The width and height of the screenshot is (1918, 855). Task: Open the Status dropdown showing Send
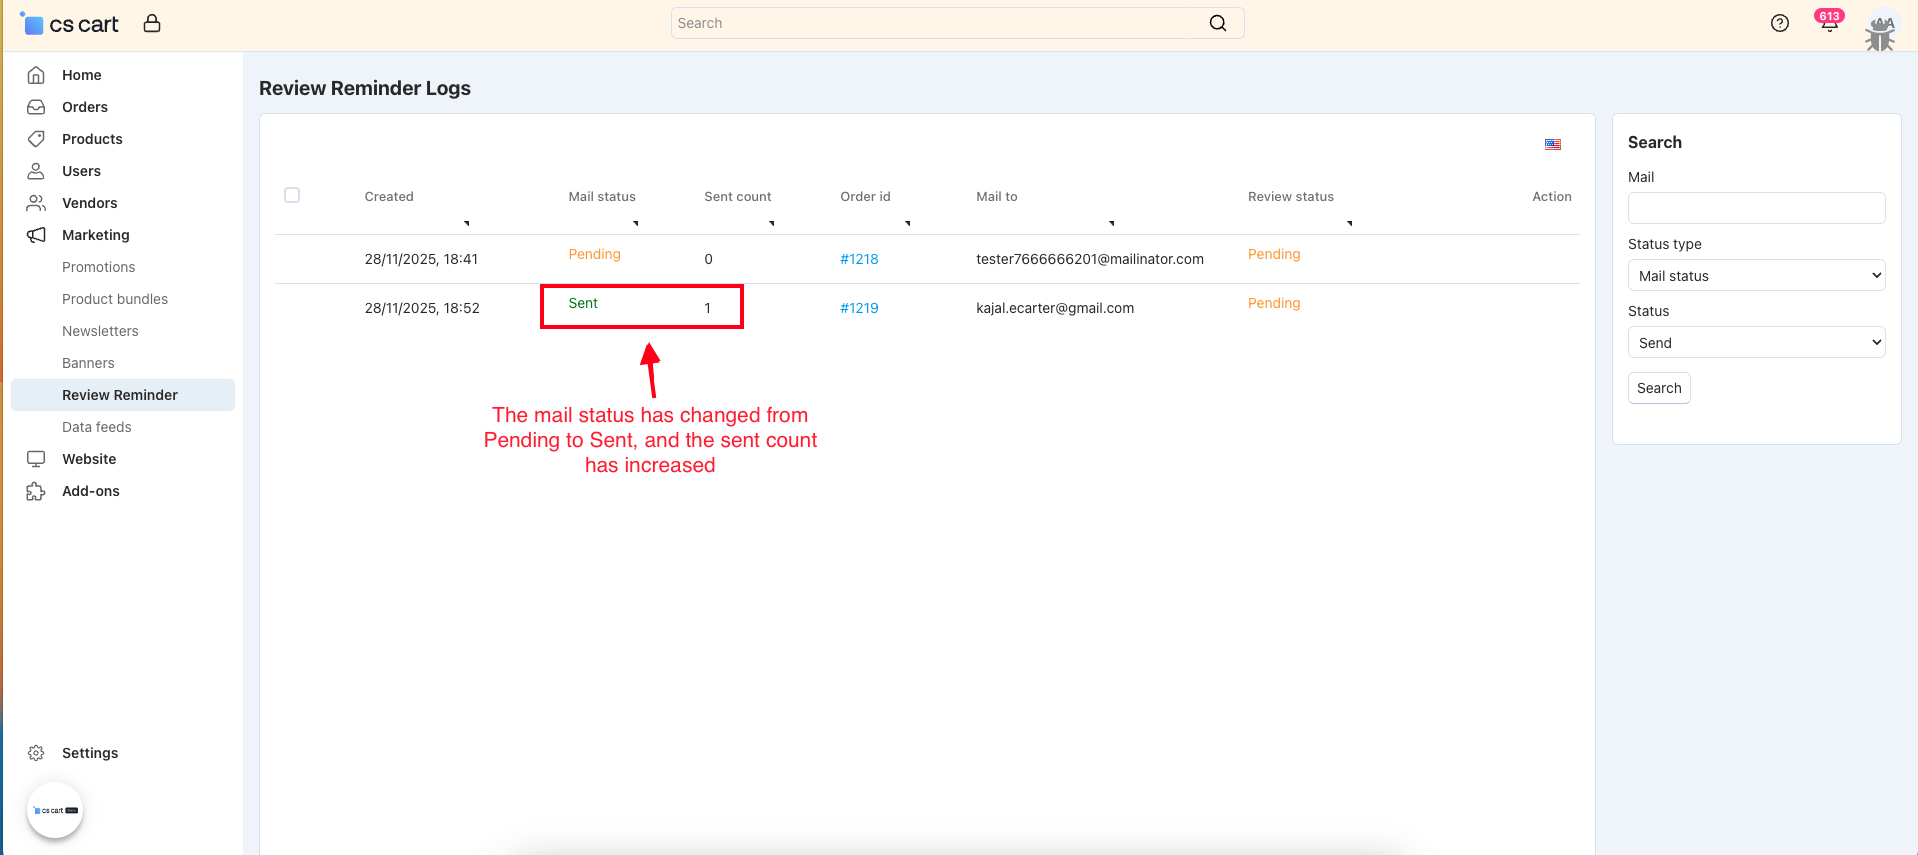click(1756, 343)
